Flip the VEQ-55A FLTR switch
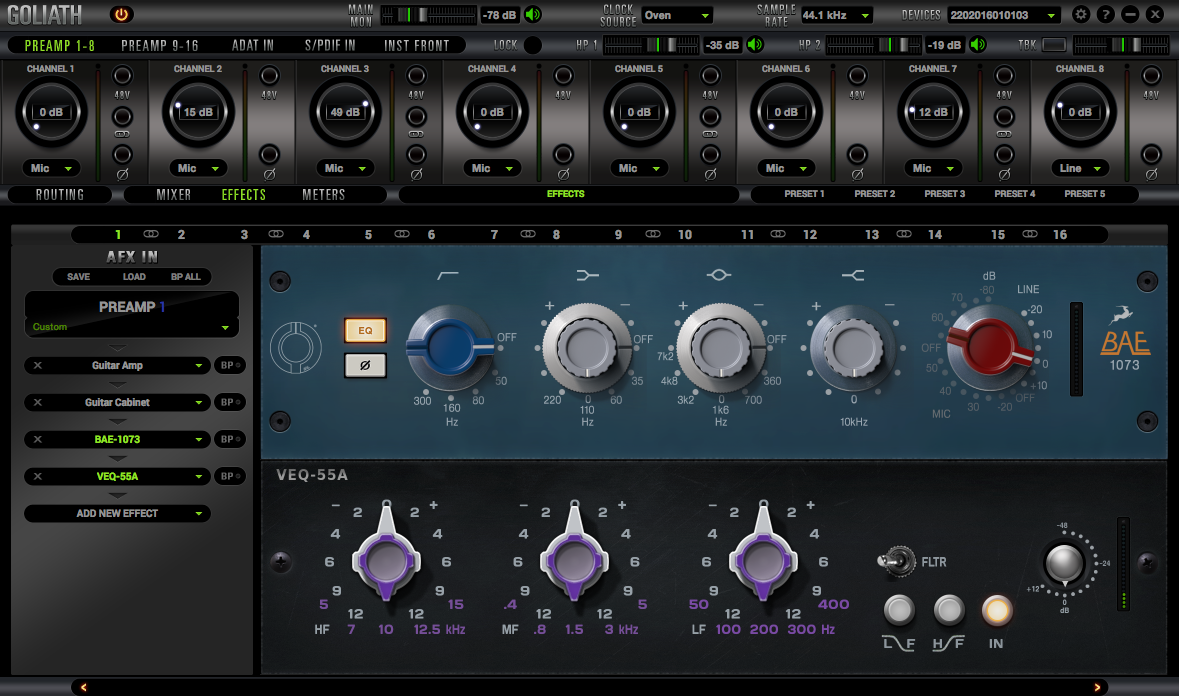 tap(896, 561)
